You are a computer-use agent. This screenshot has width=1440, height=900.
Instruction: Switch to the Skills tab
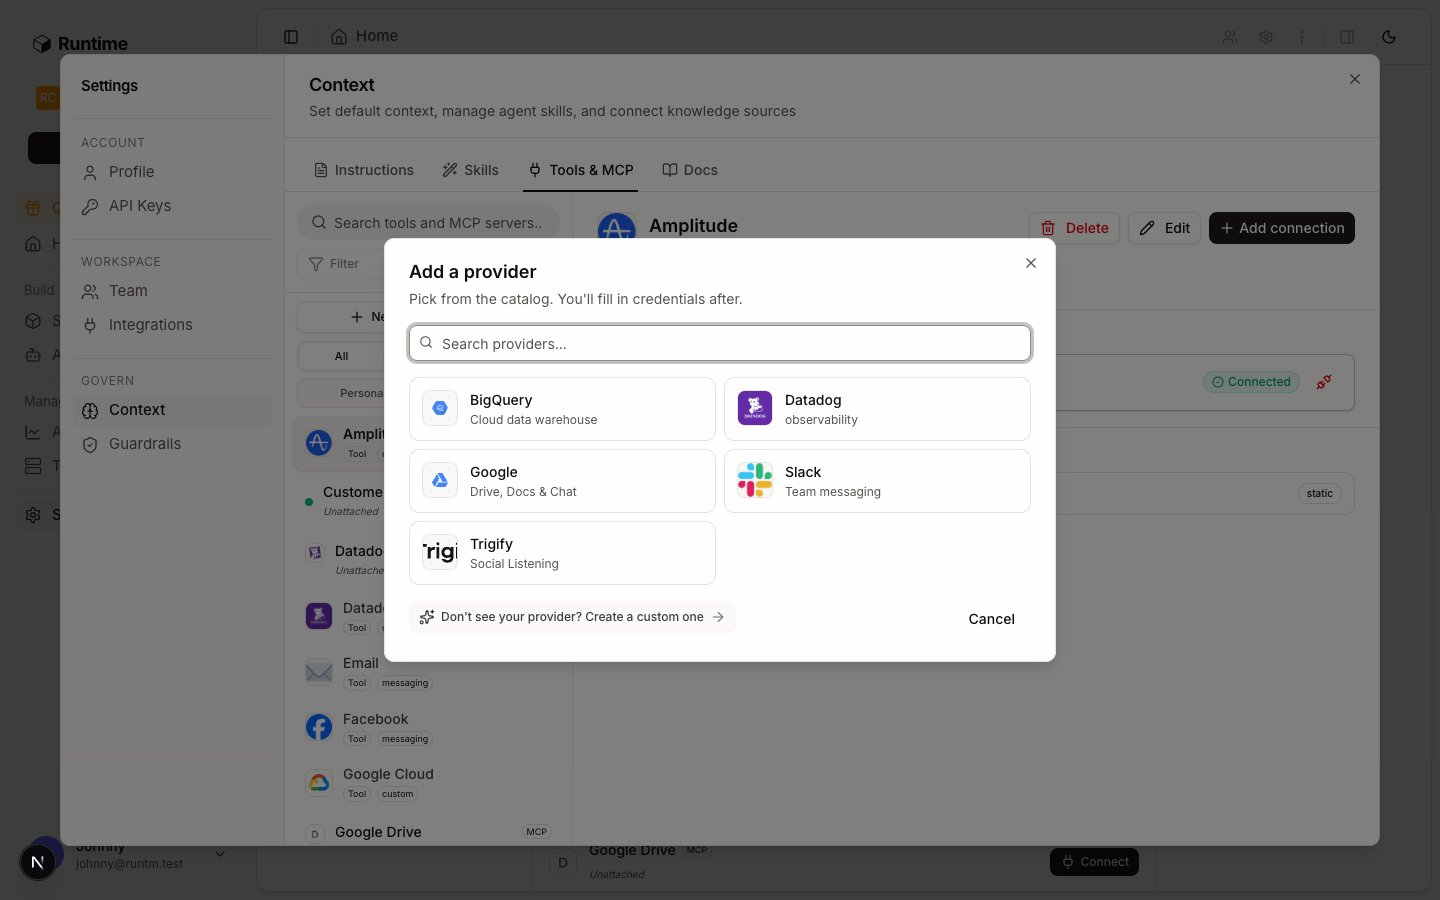471,170
